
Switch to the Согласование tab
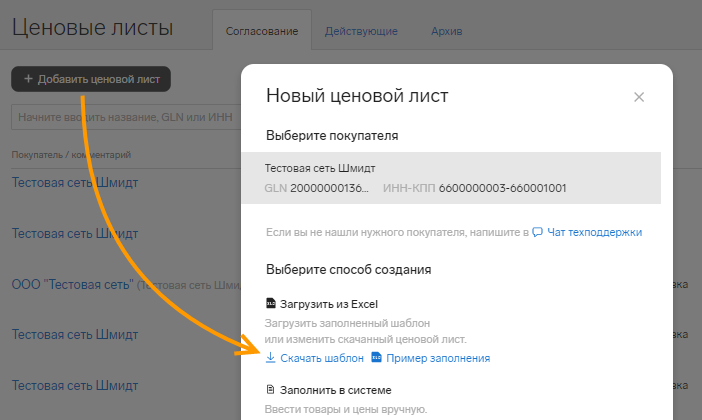pyautogui.click(x=262, y=31)
